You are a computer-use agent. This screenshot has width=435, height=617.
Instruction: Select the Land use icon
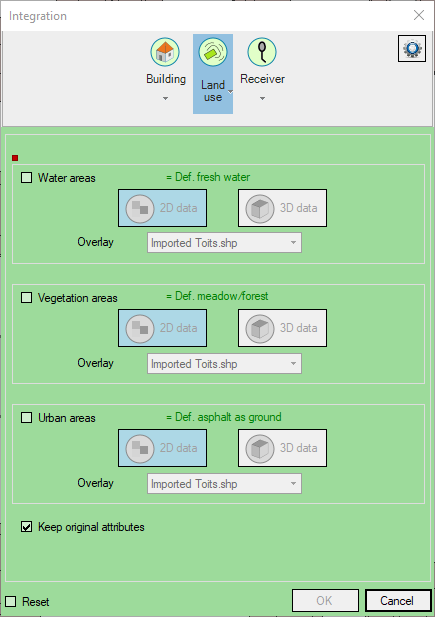213,52
